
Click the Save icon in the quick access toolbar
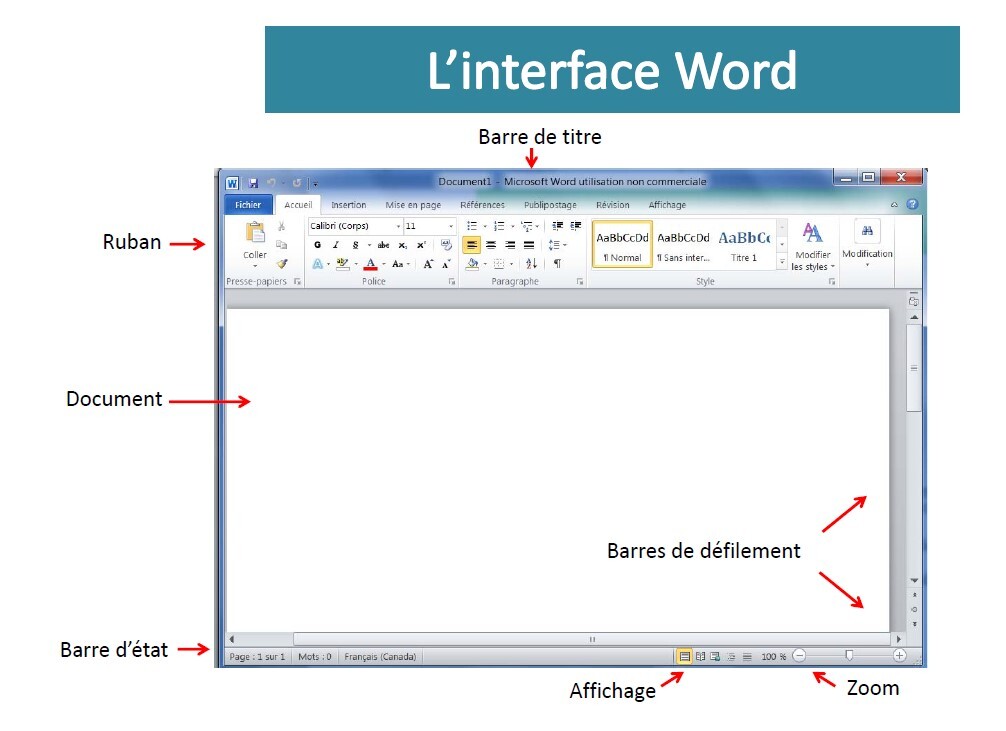click(x=253, y=184)
